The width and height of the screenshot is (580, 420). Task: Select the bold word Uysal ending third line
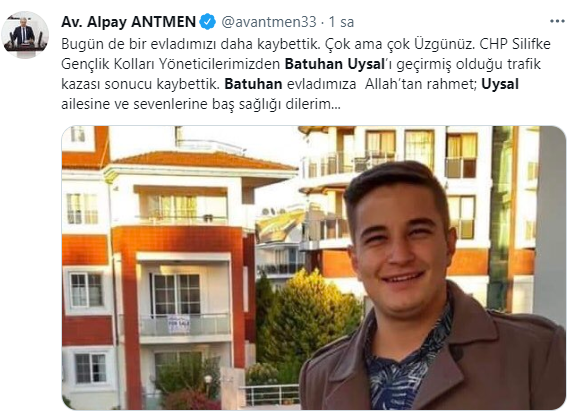(x=500, y=84)
